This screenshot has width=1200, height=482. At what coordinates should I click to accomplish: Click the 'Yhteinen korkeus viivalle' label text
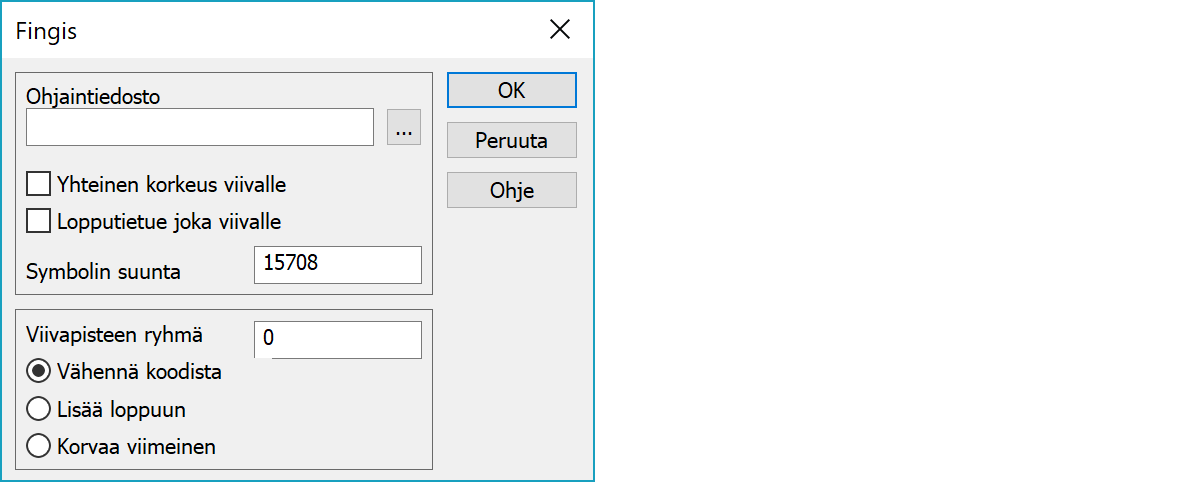[x=172, y=185]
